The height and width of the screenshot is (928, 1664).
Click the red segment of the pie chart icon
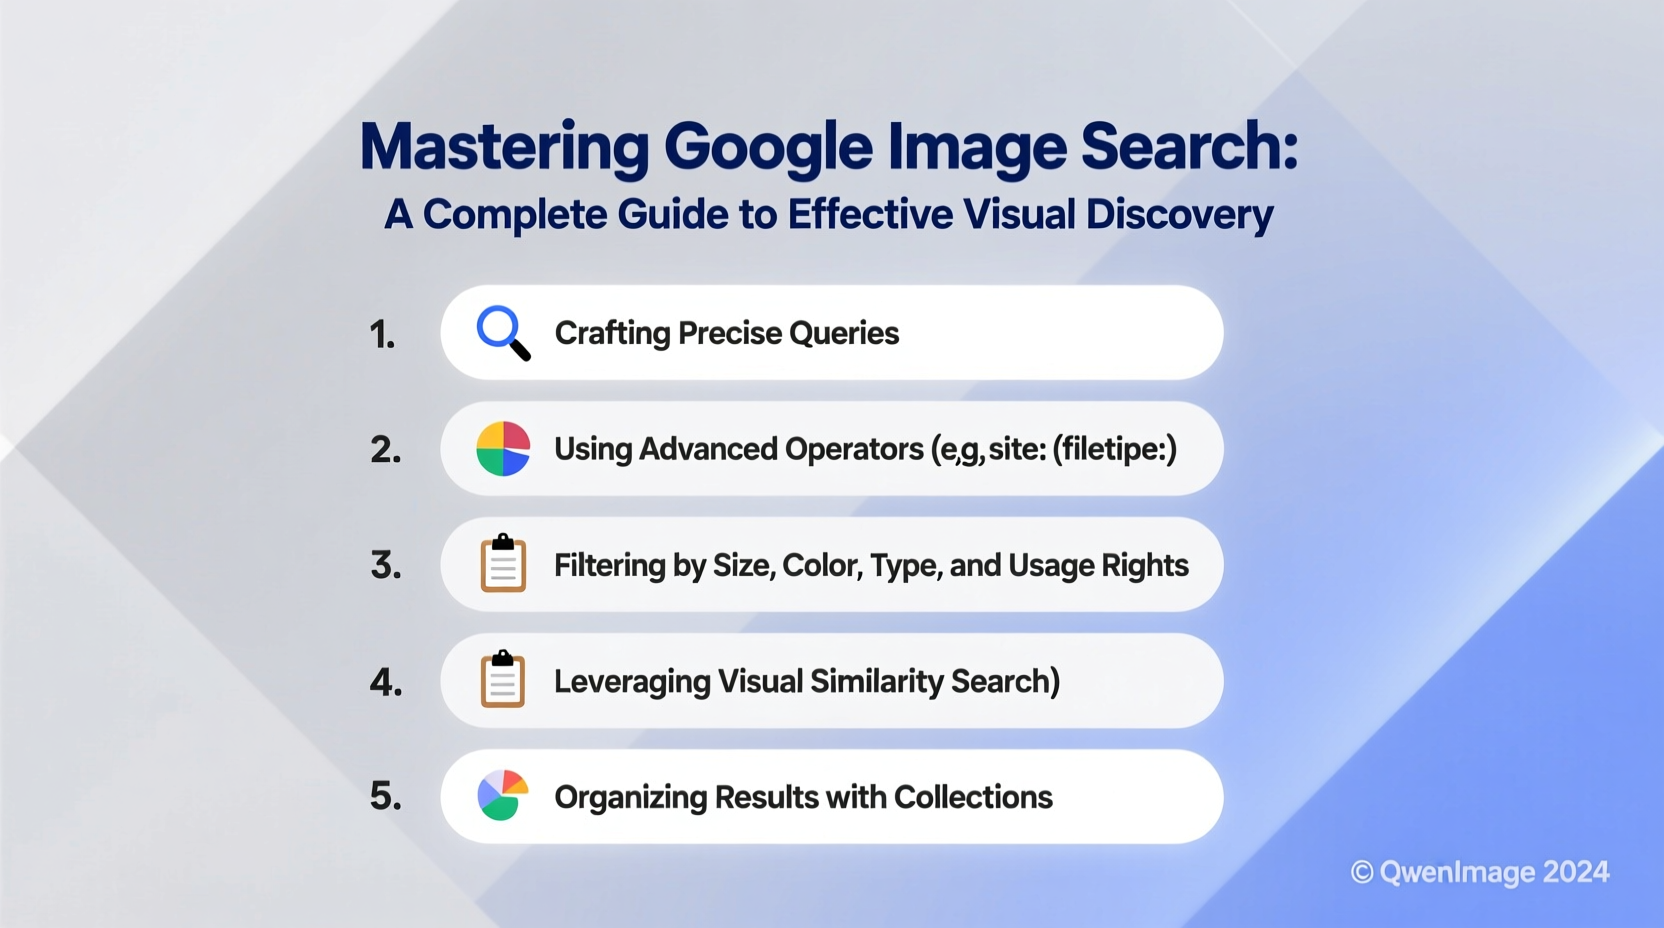point(513,438)
